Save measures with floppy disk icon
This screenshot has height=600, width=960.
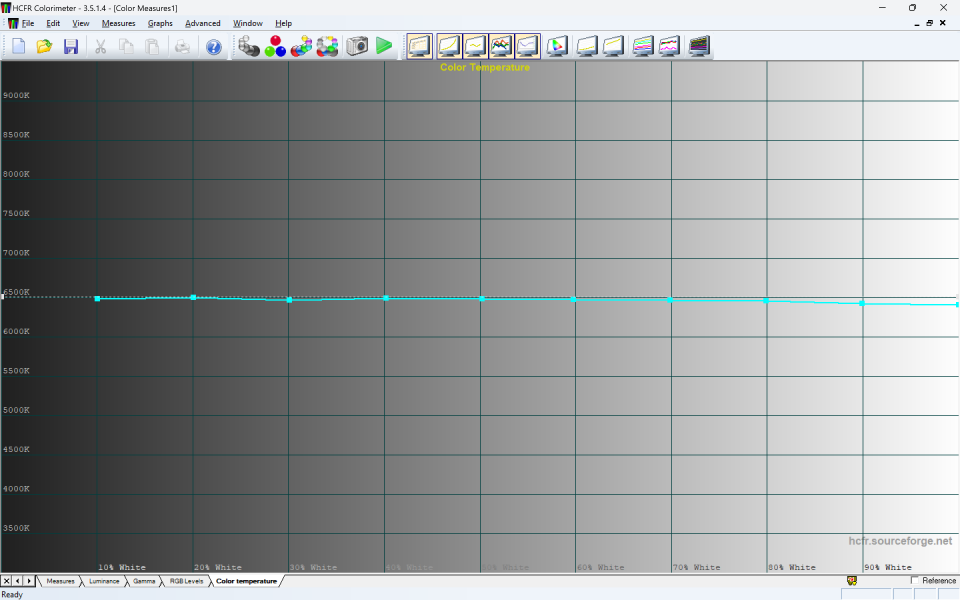coord(71,46)
